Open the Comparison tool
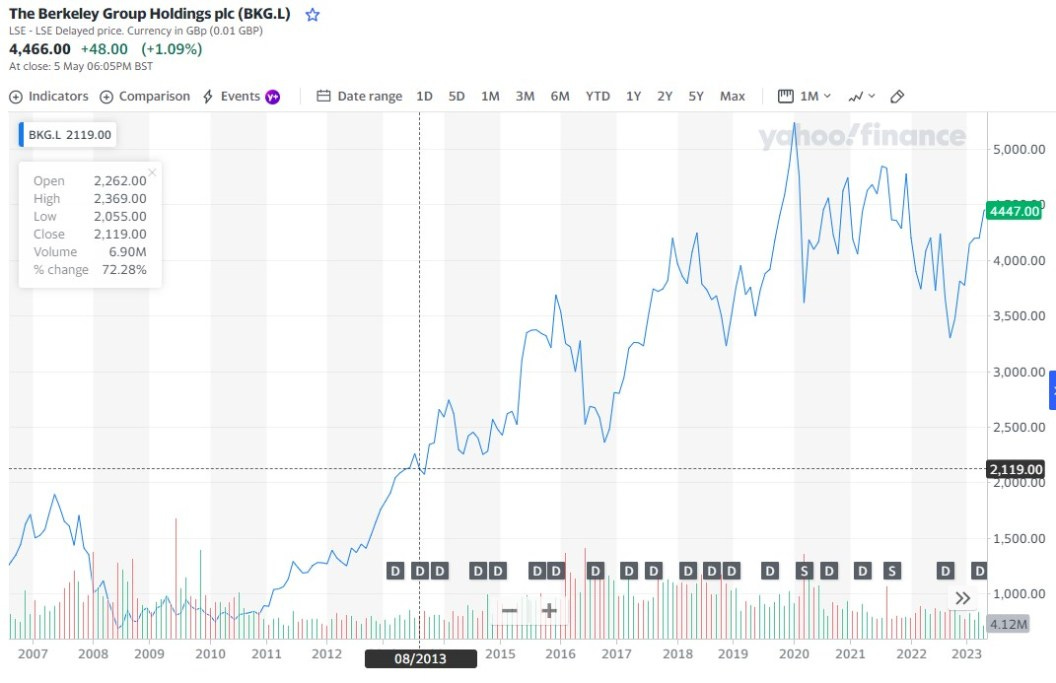The height and width of the screenshot is (683, 1056). (145, 96)
